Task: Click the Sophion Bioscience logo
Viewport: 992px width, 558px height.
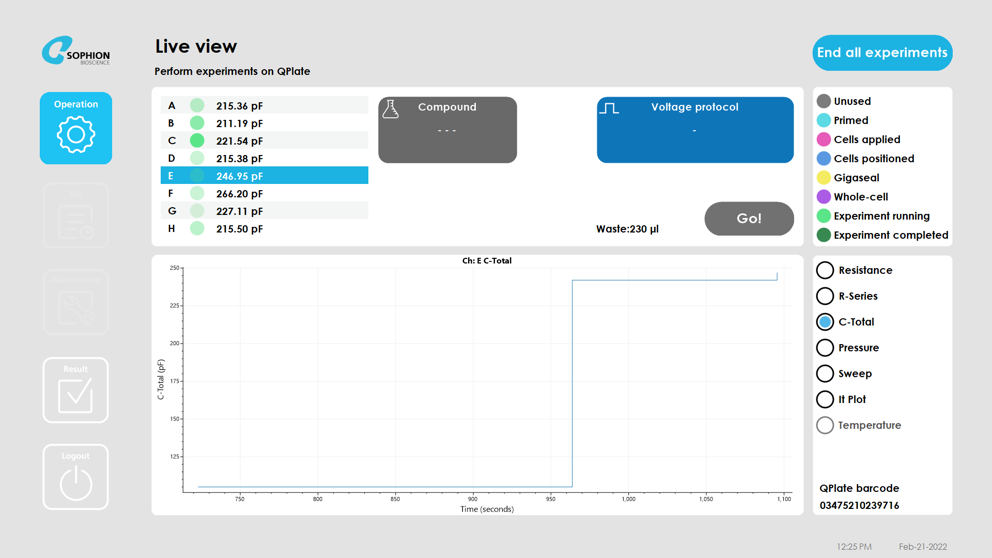Action: click(x=76, y=51)
